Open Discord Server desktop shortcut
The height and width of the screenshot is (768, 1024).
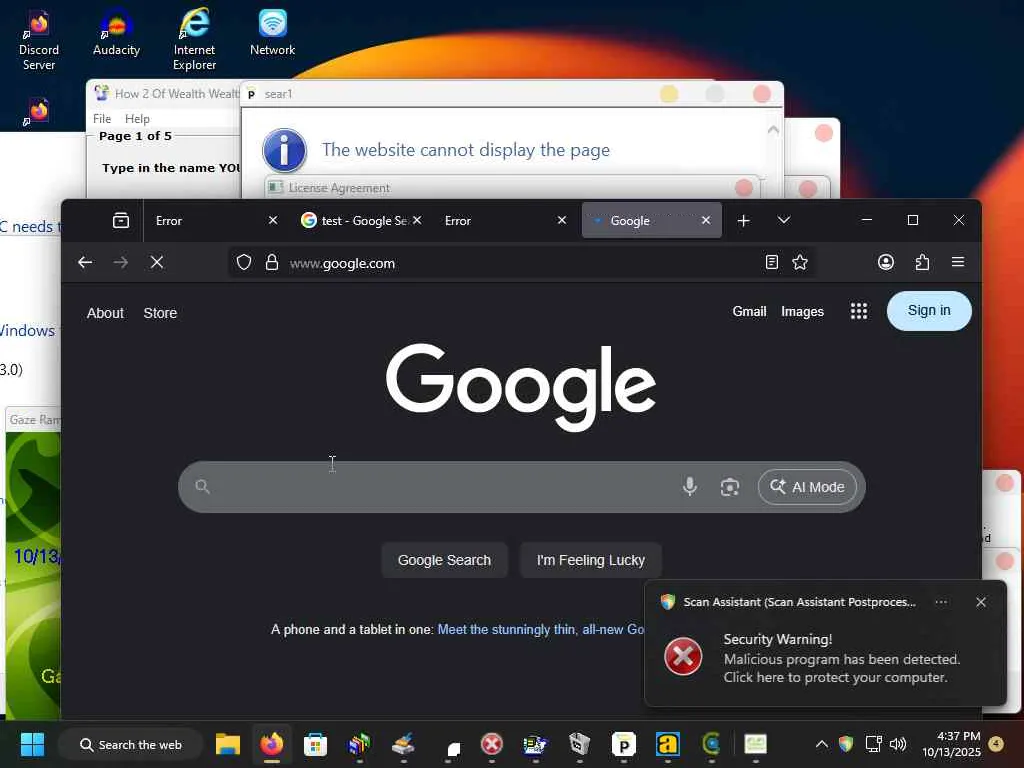pos(39,40)
